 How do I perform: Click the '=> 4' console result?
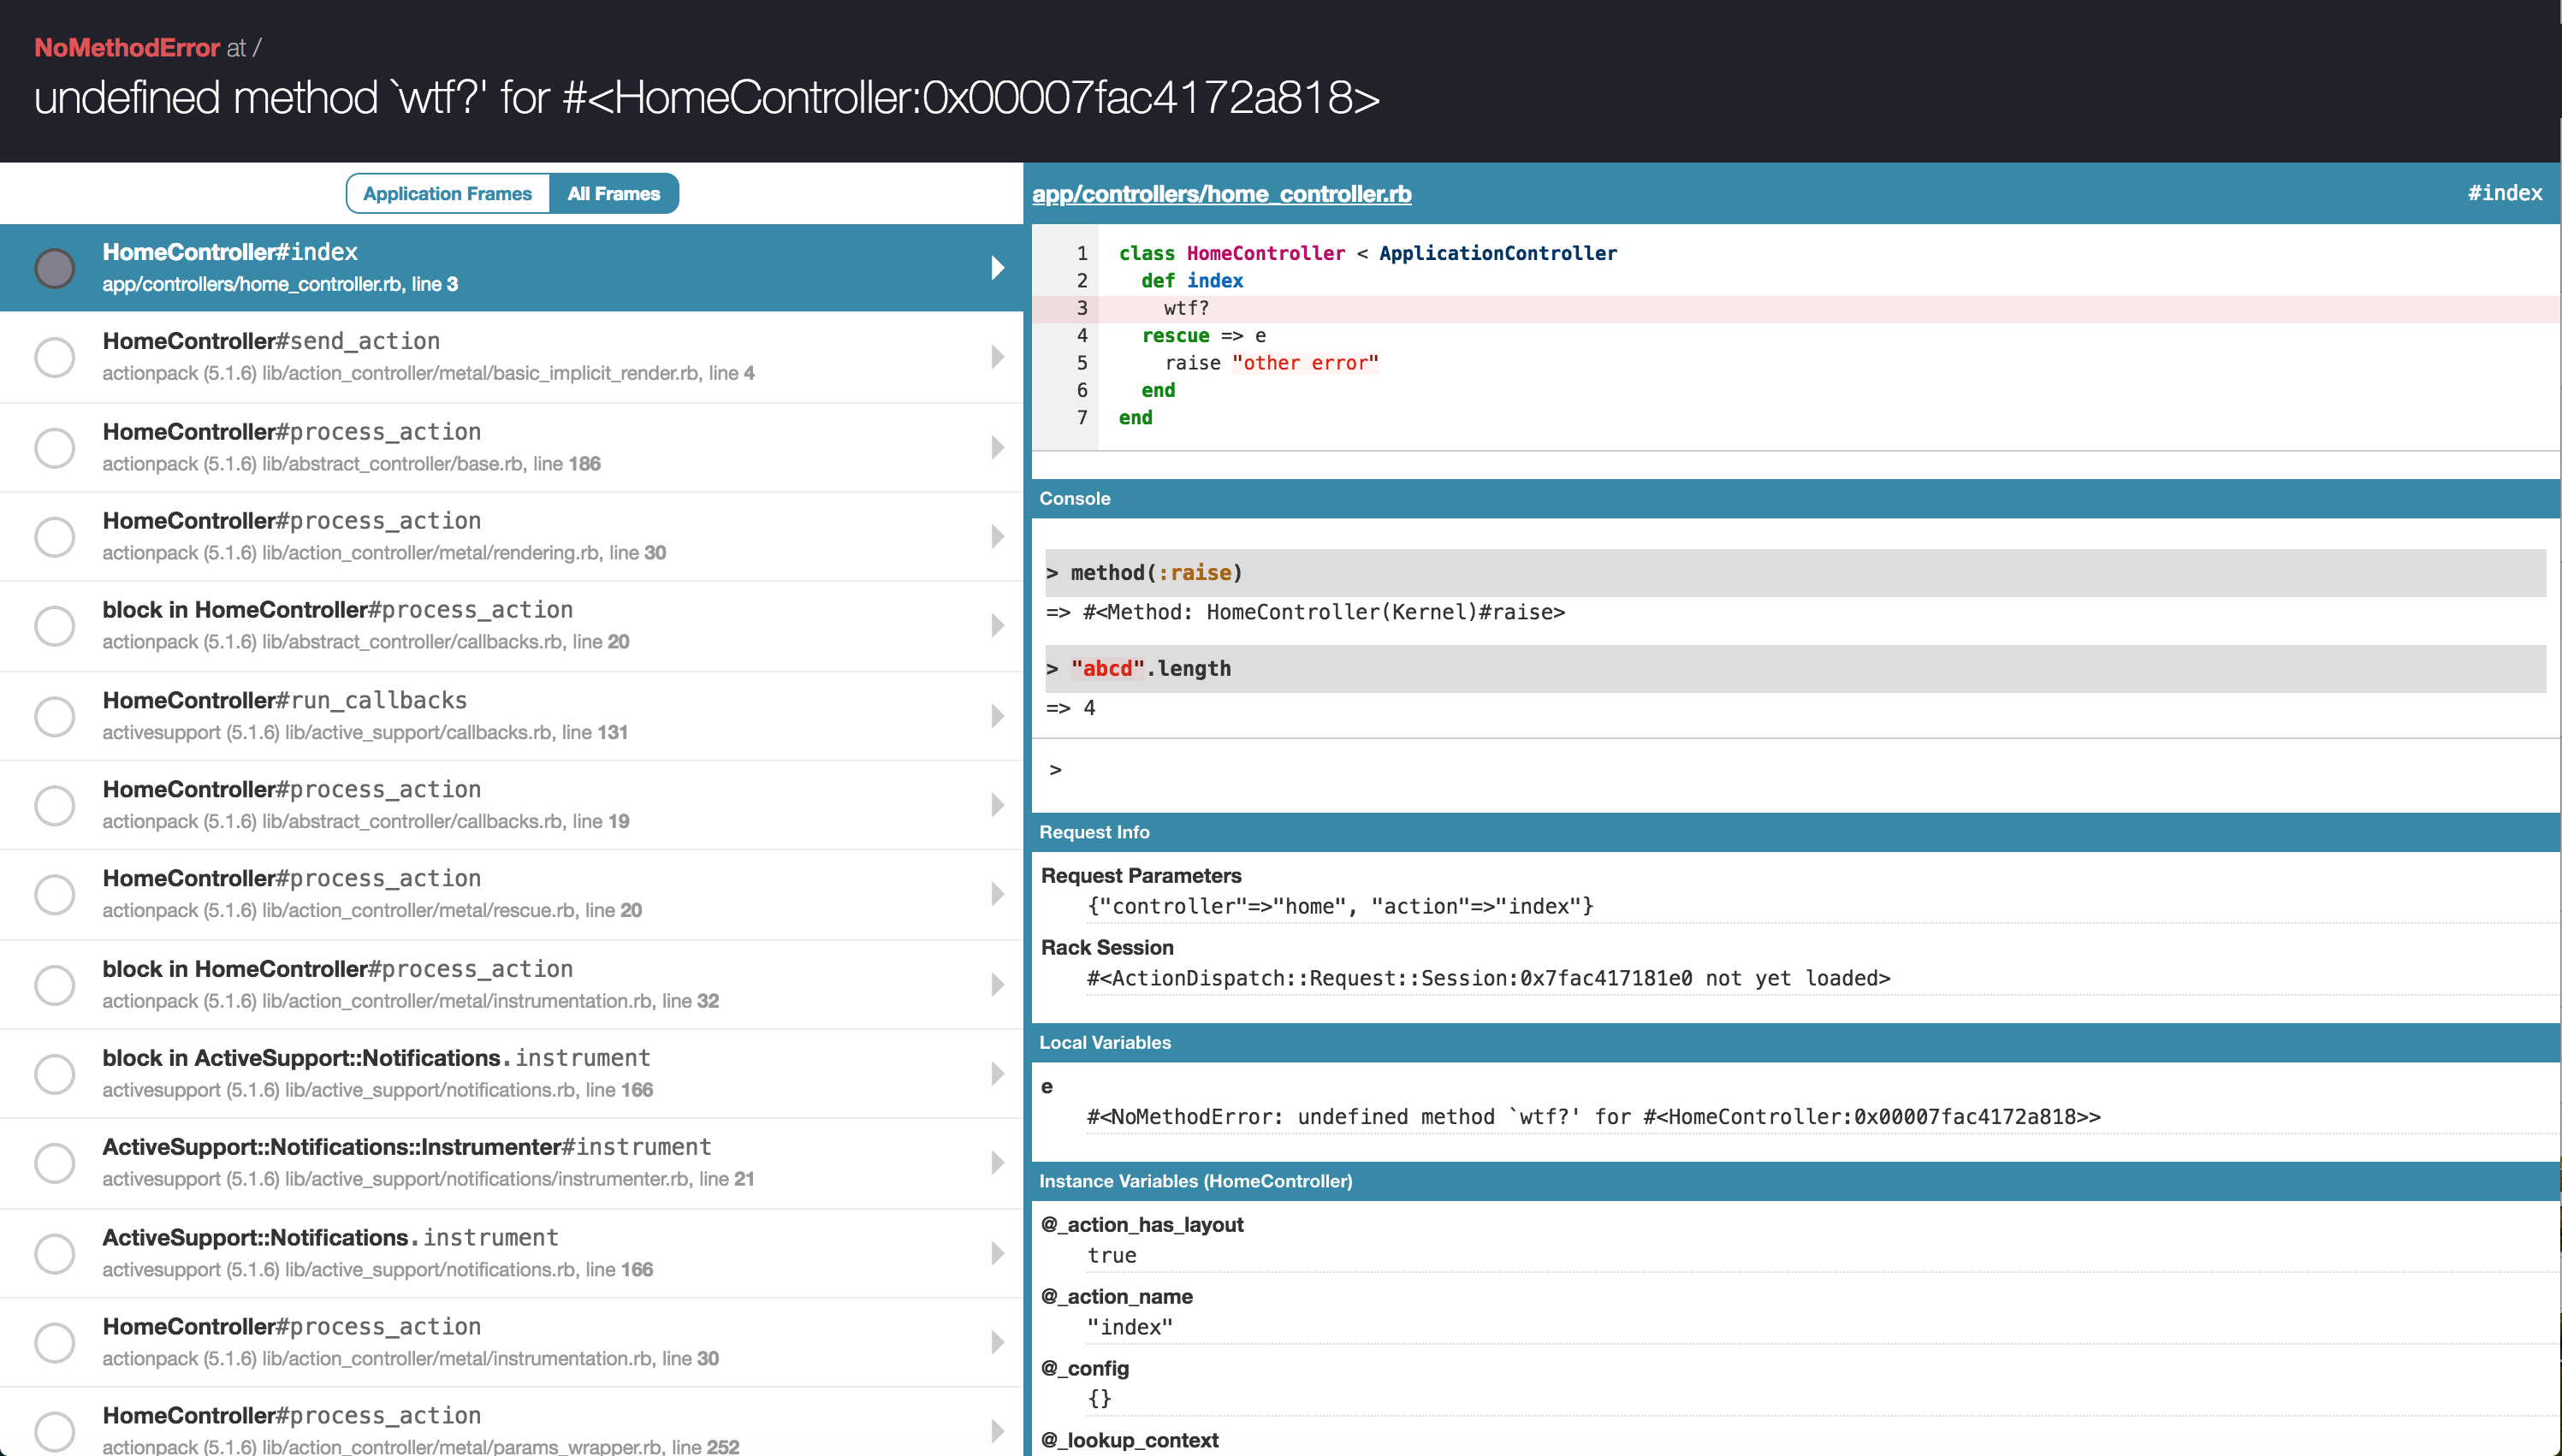pyautogui.click(x=1071, y=708)
